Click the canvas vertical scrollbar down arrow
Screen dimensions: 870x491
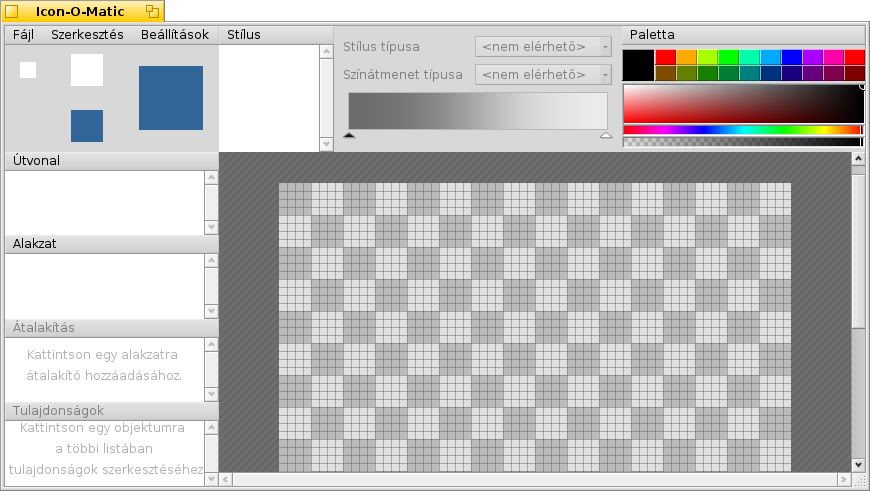pos(858,464)
